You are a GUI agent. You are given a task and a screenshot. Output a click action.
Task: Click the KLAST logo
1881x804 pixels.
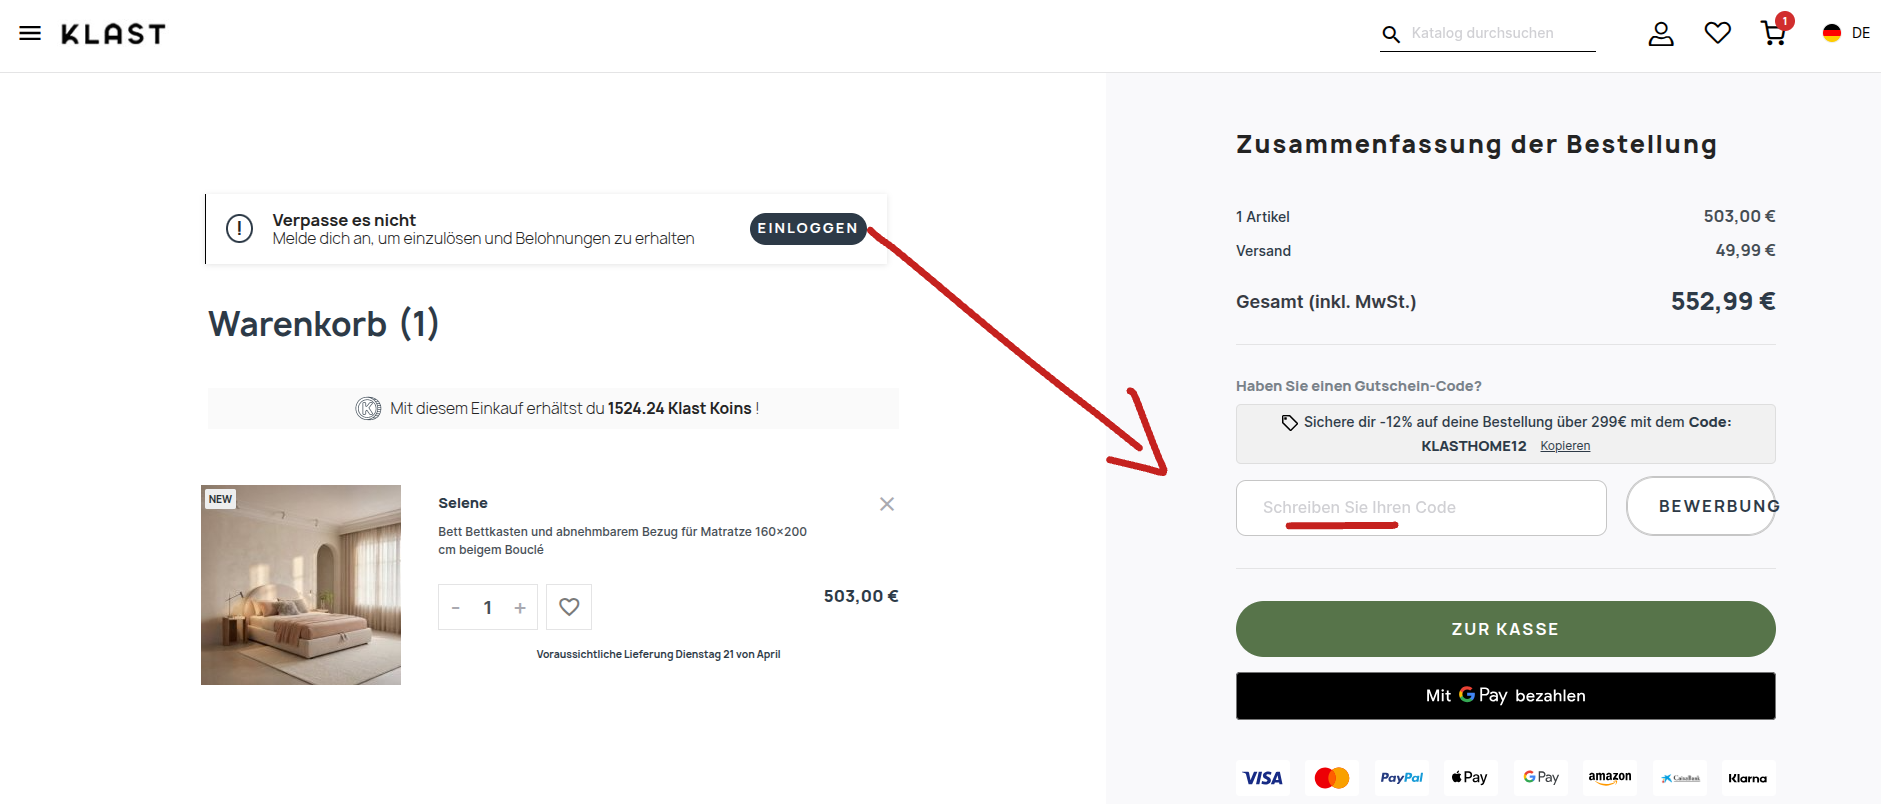pos(113,34)
